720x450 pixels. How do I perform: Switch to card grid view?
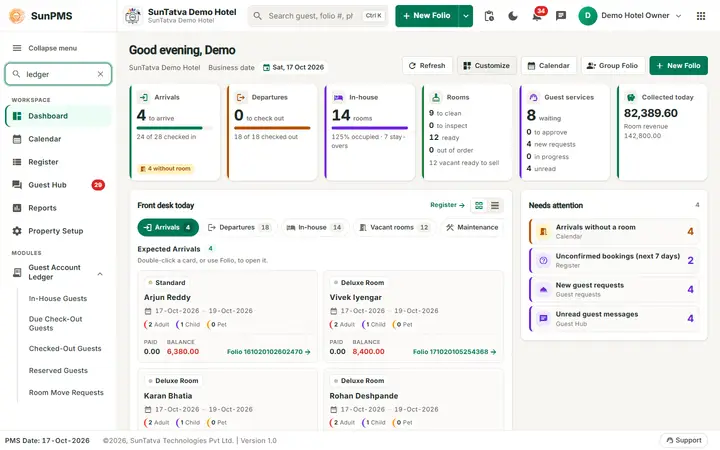click(479, 205)
